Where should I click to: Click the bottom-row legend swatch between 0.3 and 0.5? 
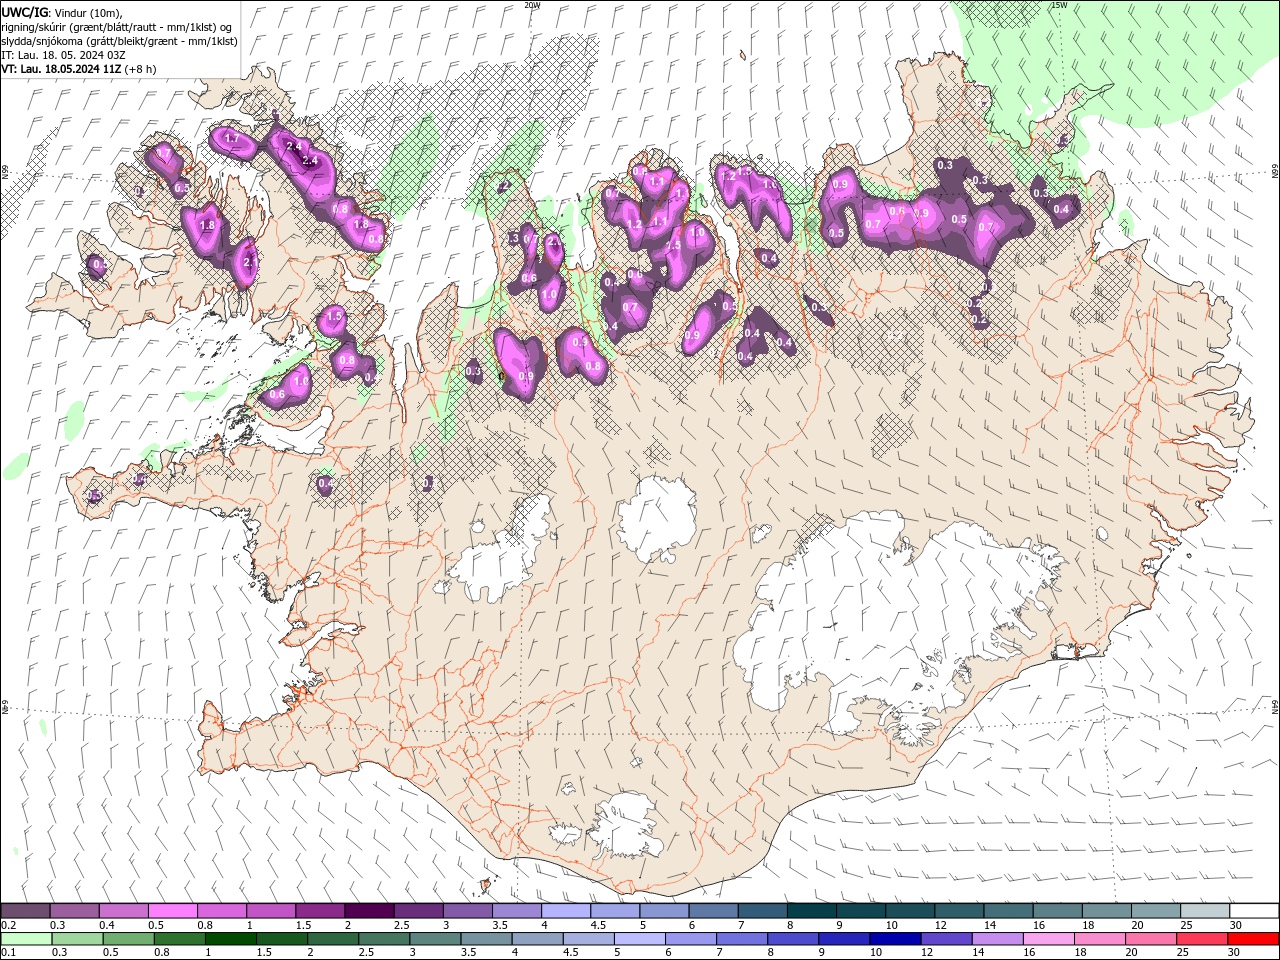click(x=78, y=939)
